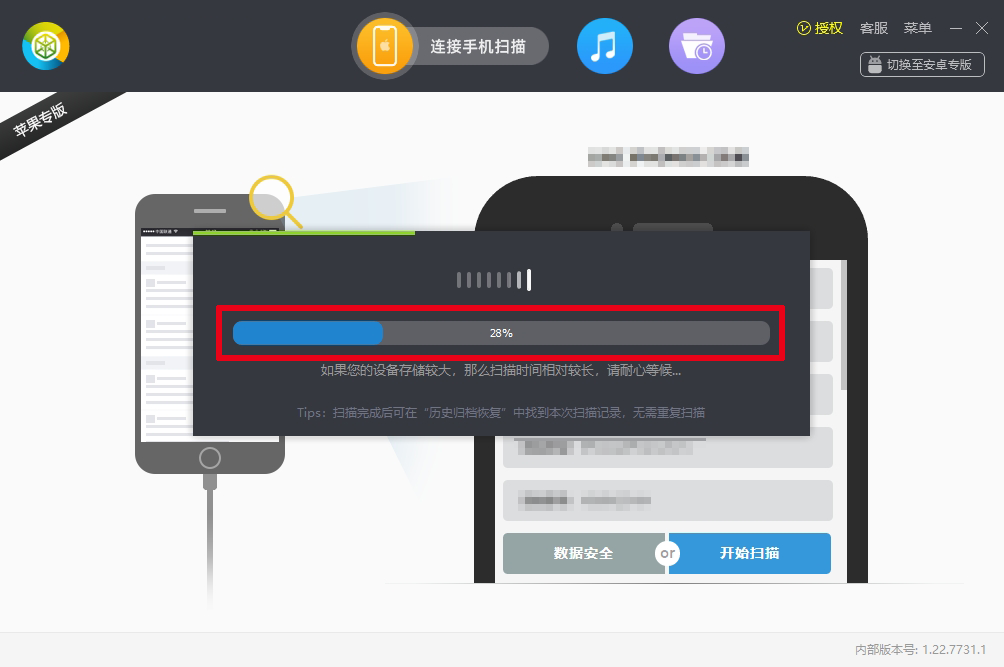The height and width of the screenshot is (667, 1004).
Task: Click the gray 数据安全 button
Action: click(583, 553)
